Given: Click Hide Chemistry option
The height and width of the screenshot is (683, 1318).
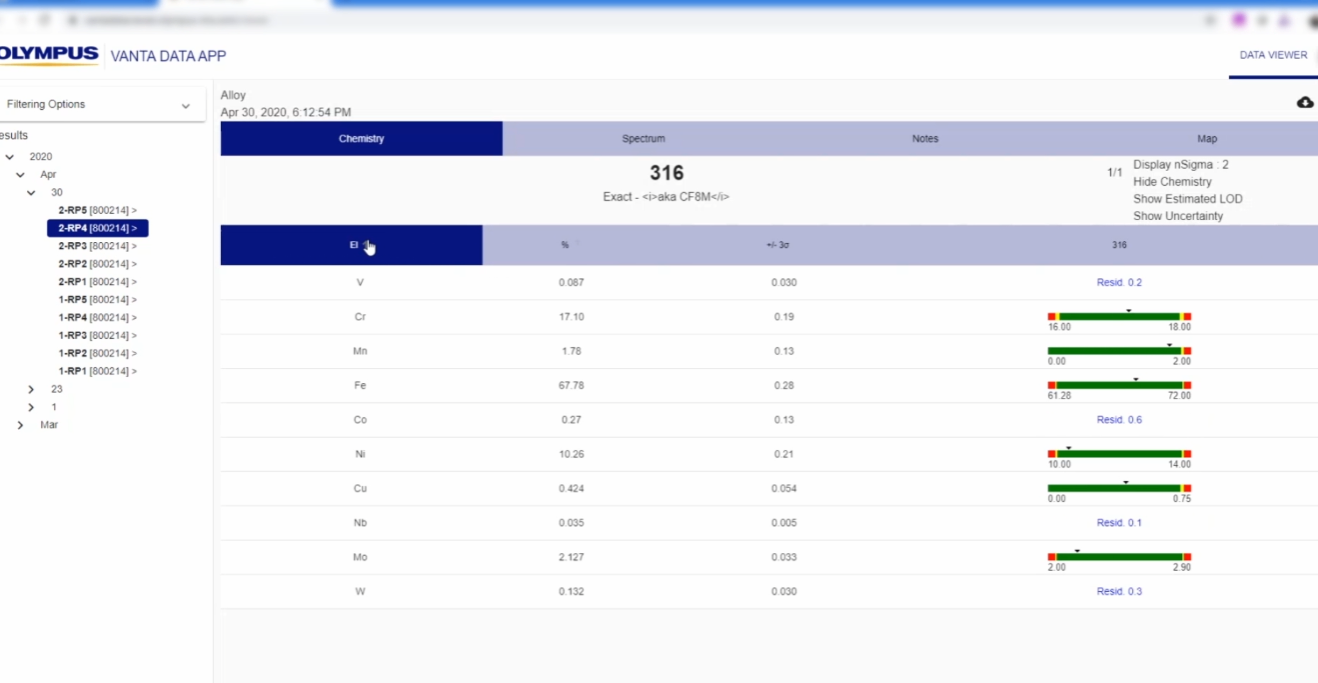Looking at the screenshot, I should 1172,182.
